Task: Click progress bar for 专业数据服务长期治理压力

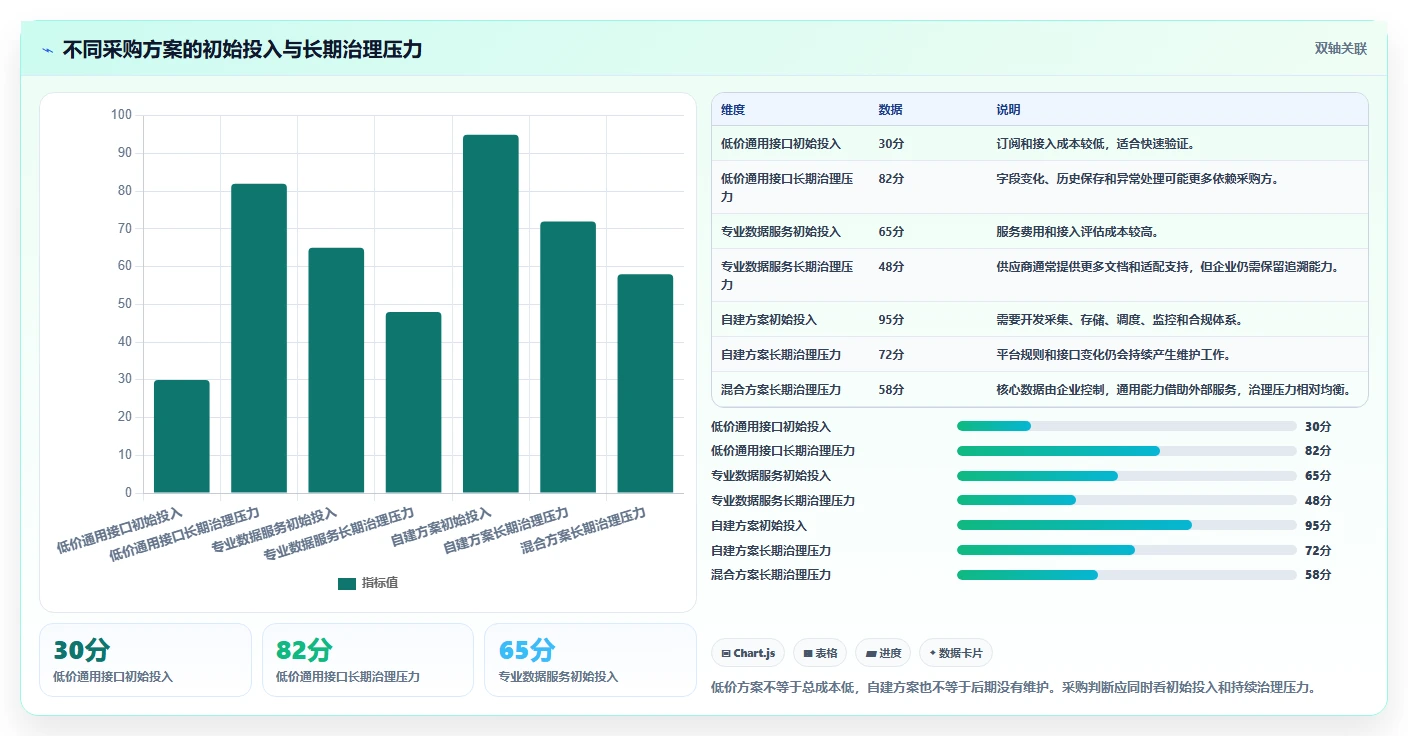Action: coord(1126,500)
